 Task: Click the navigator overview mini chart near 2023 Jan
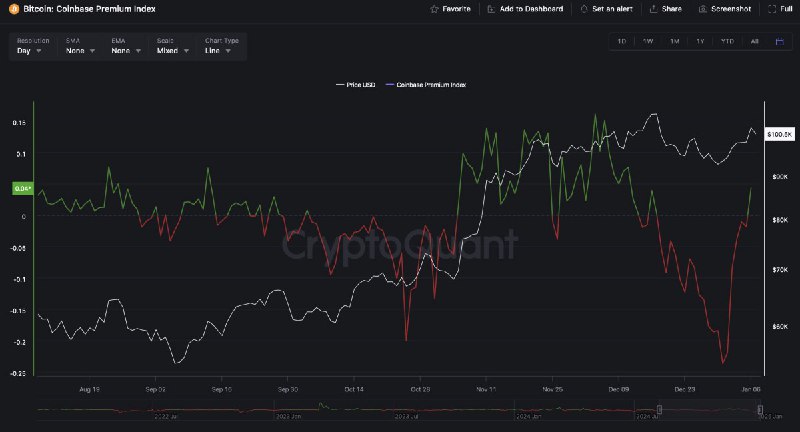289,410
